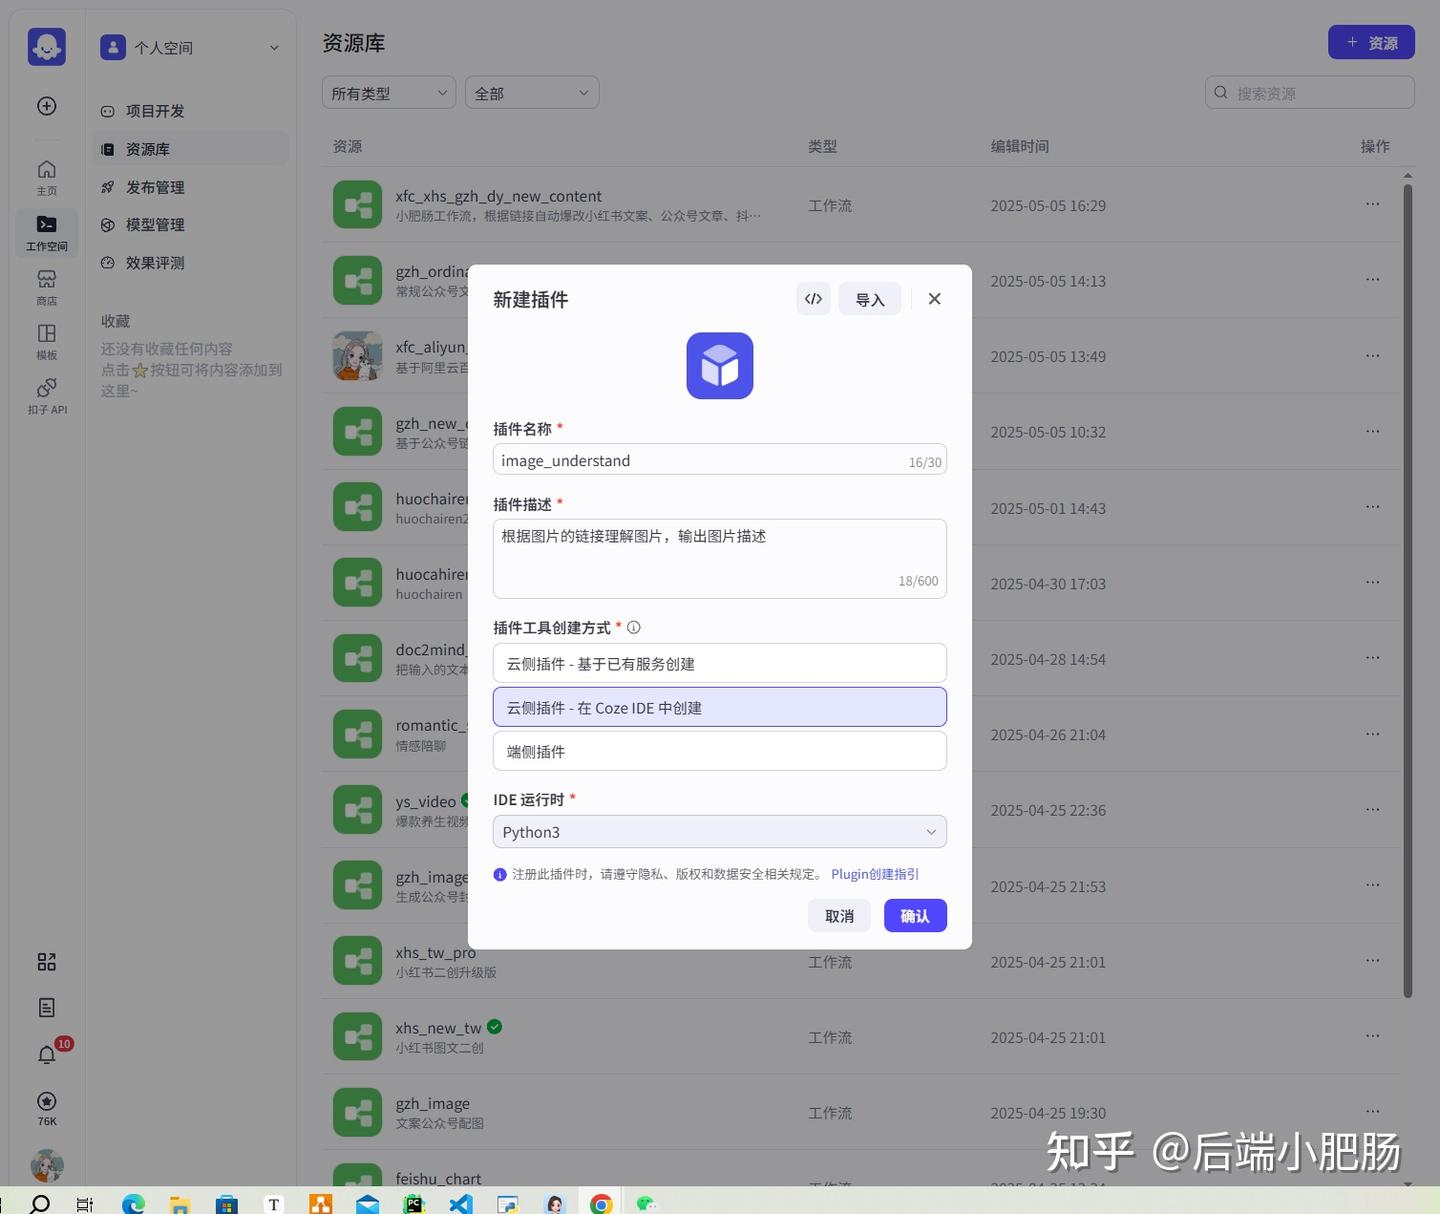Open PyCharm in taskbar
The width and height of the screenshot is (1440, 1214).
(413, 1204)
